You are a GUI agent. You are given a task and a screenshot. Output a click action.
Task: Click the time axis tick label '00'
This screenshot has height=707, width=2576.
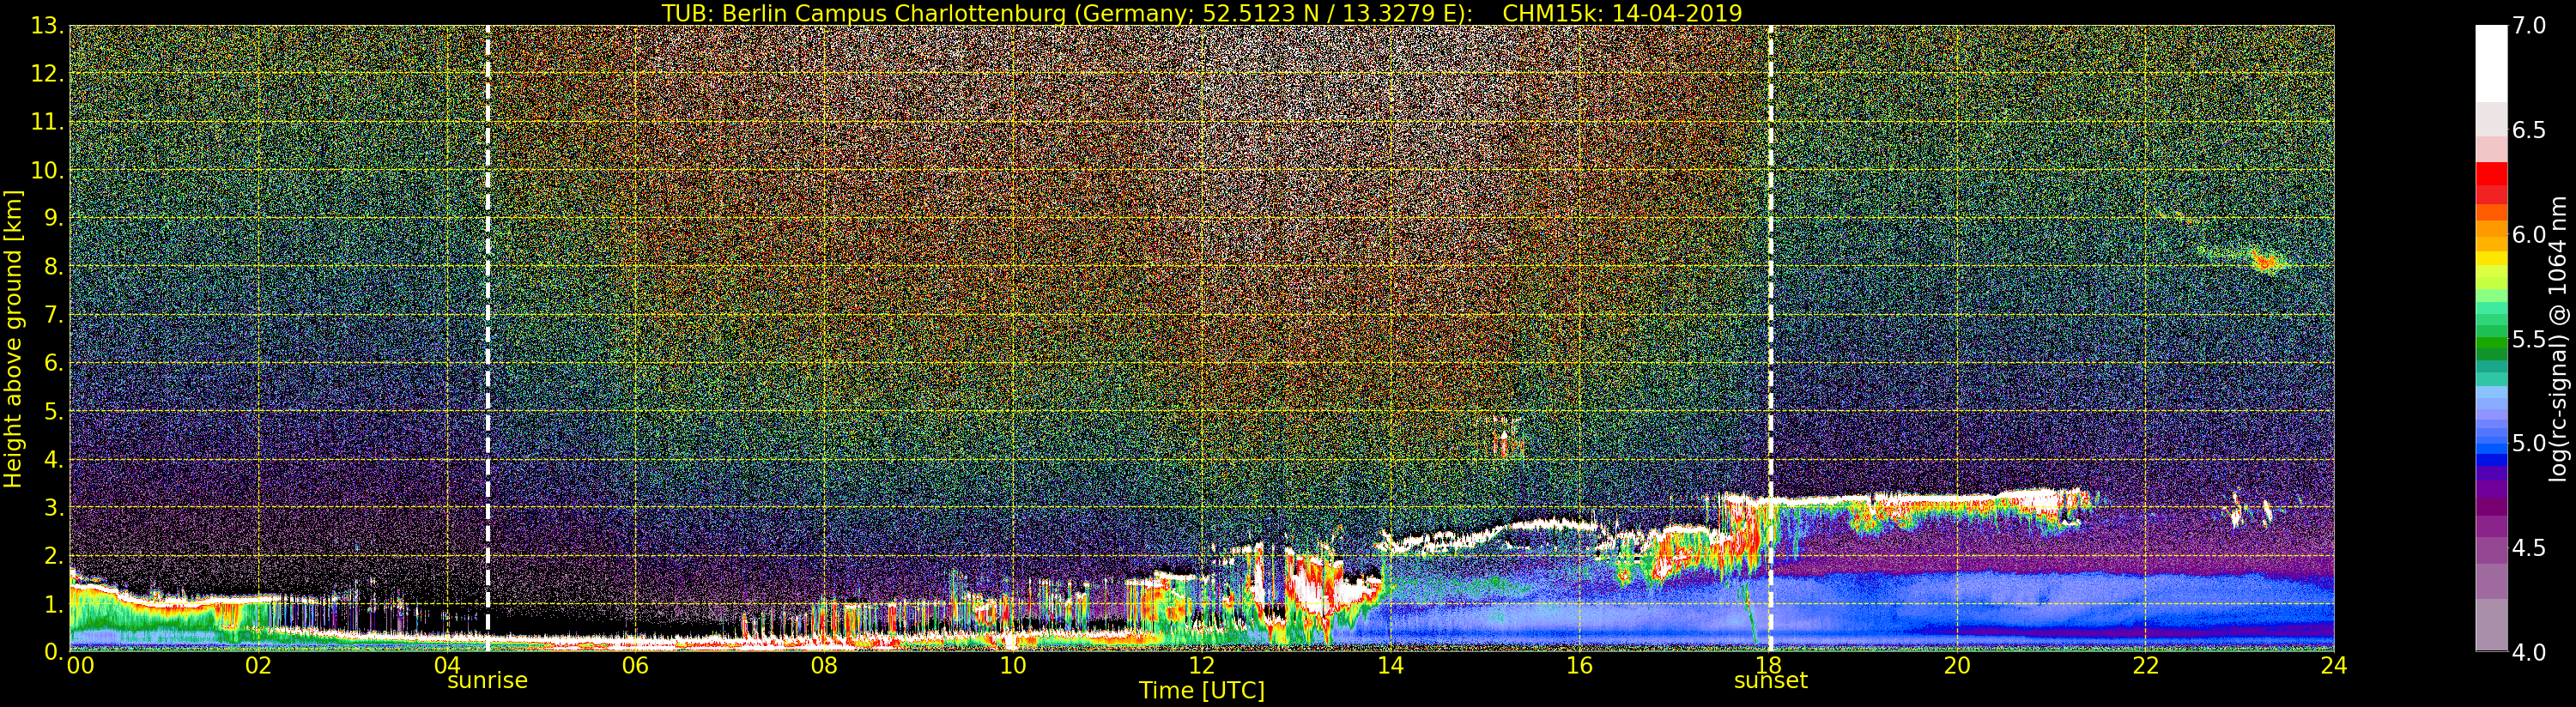tap(80, 666)
